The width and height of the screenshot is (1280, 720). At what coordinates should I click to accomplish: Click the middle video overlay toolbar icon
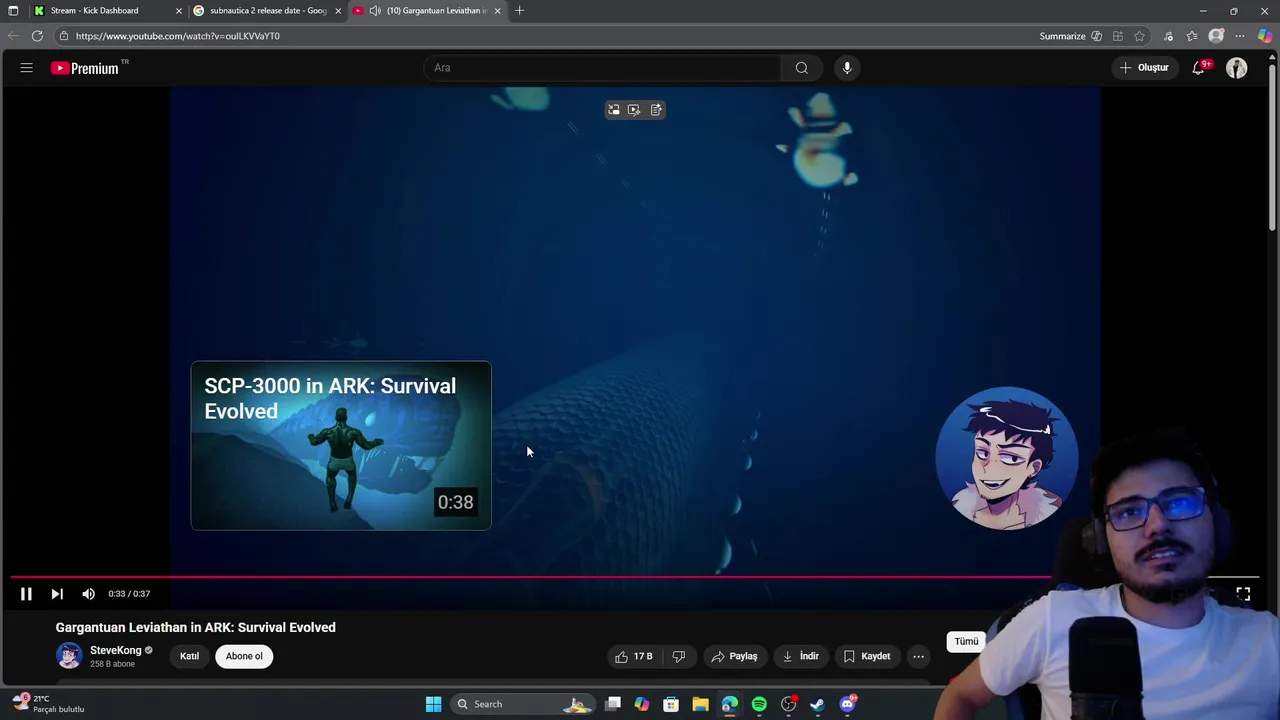pos(634,110)
